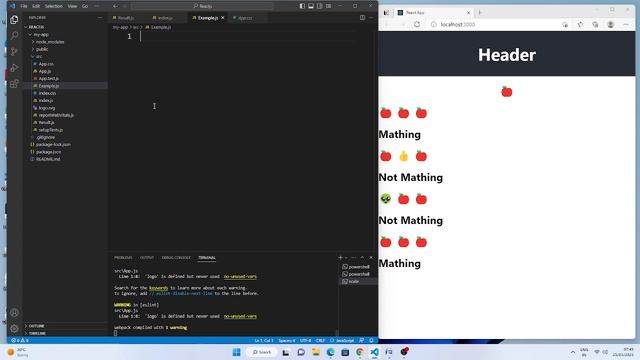Open Source Control view in activity bar

tap(14, 51)
